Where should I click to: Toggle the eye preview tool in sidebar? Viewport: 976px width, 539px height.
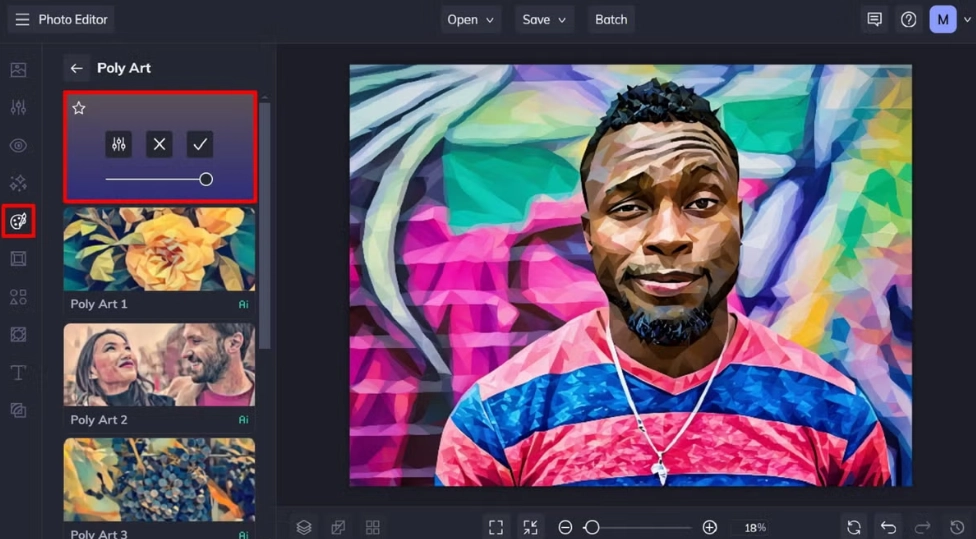click(x=18, y=145)
